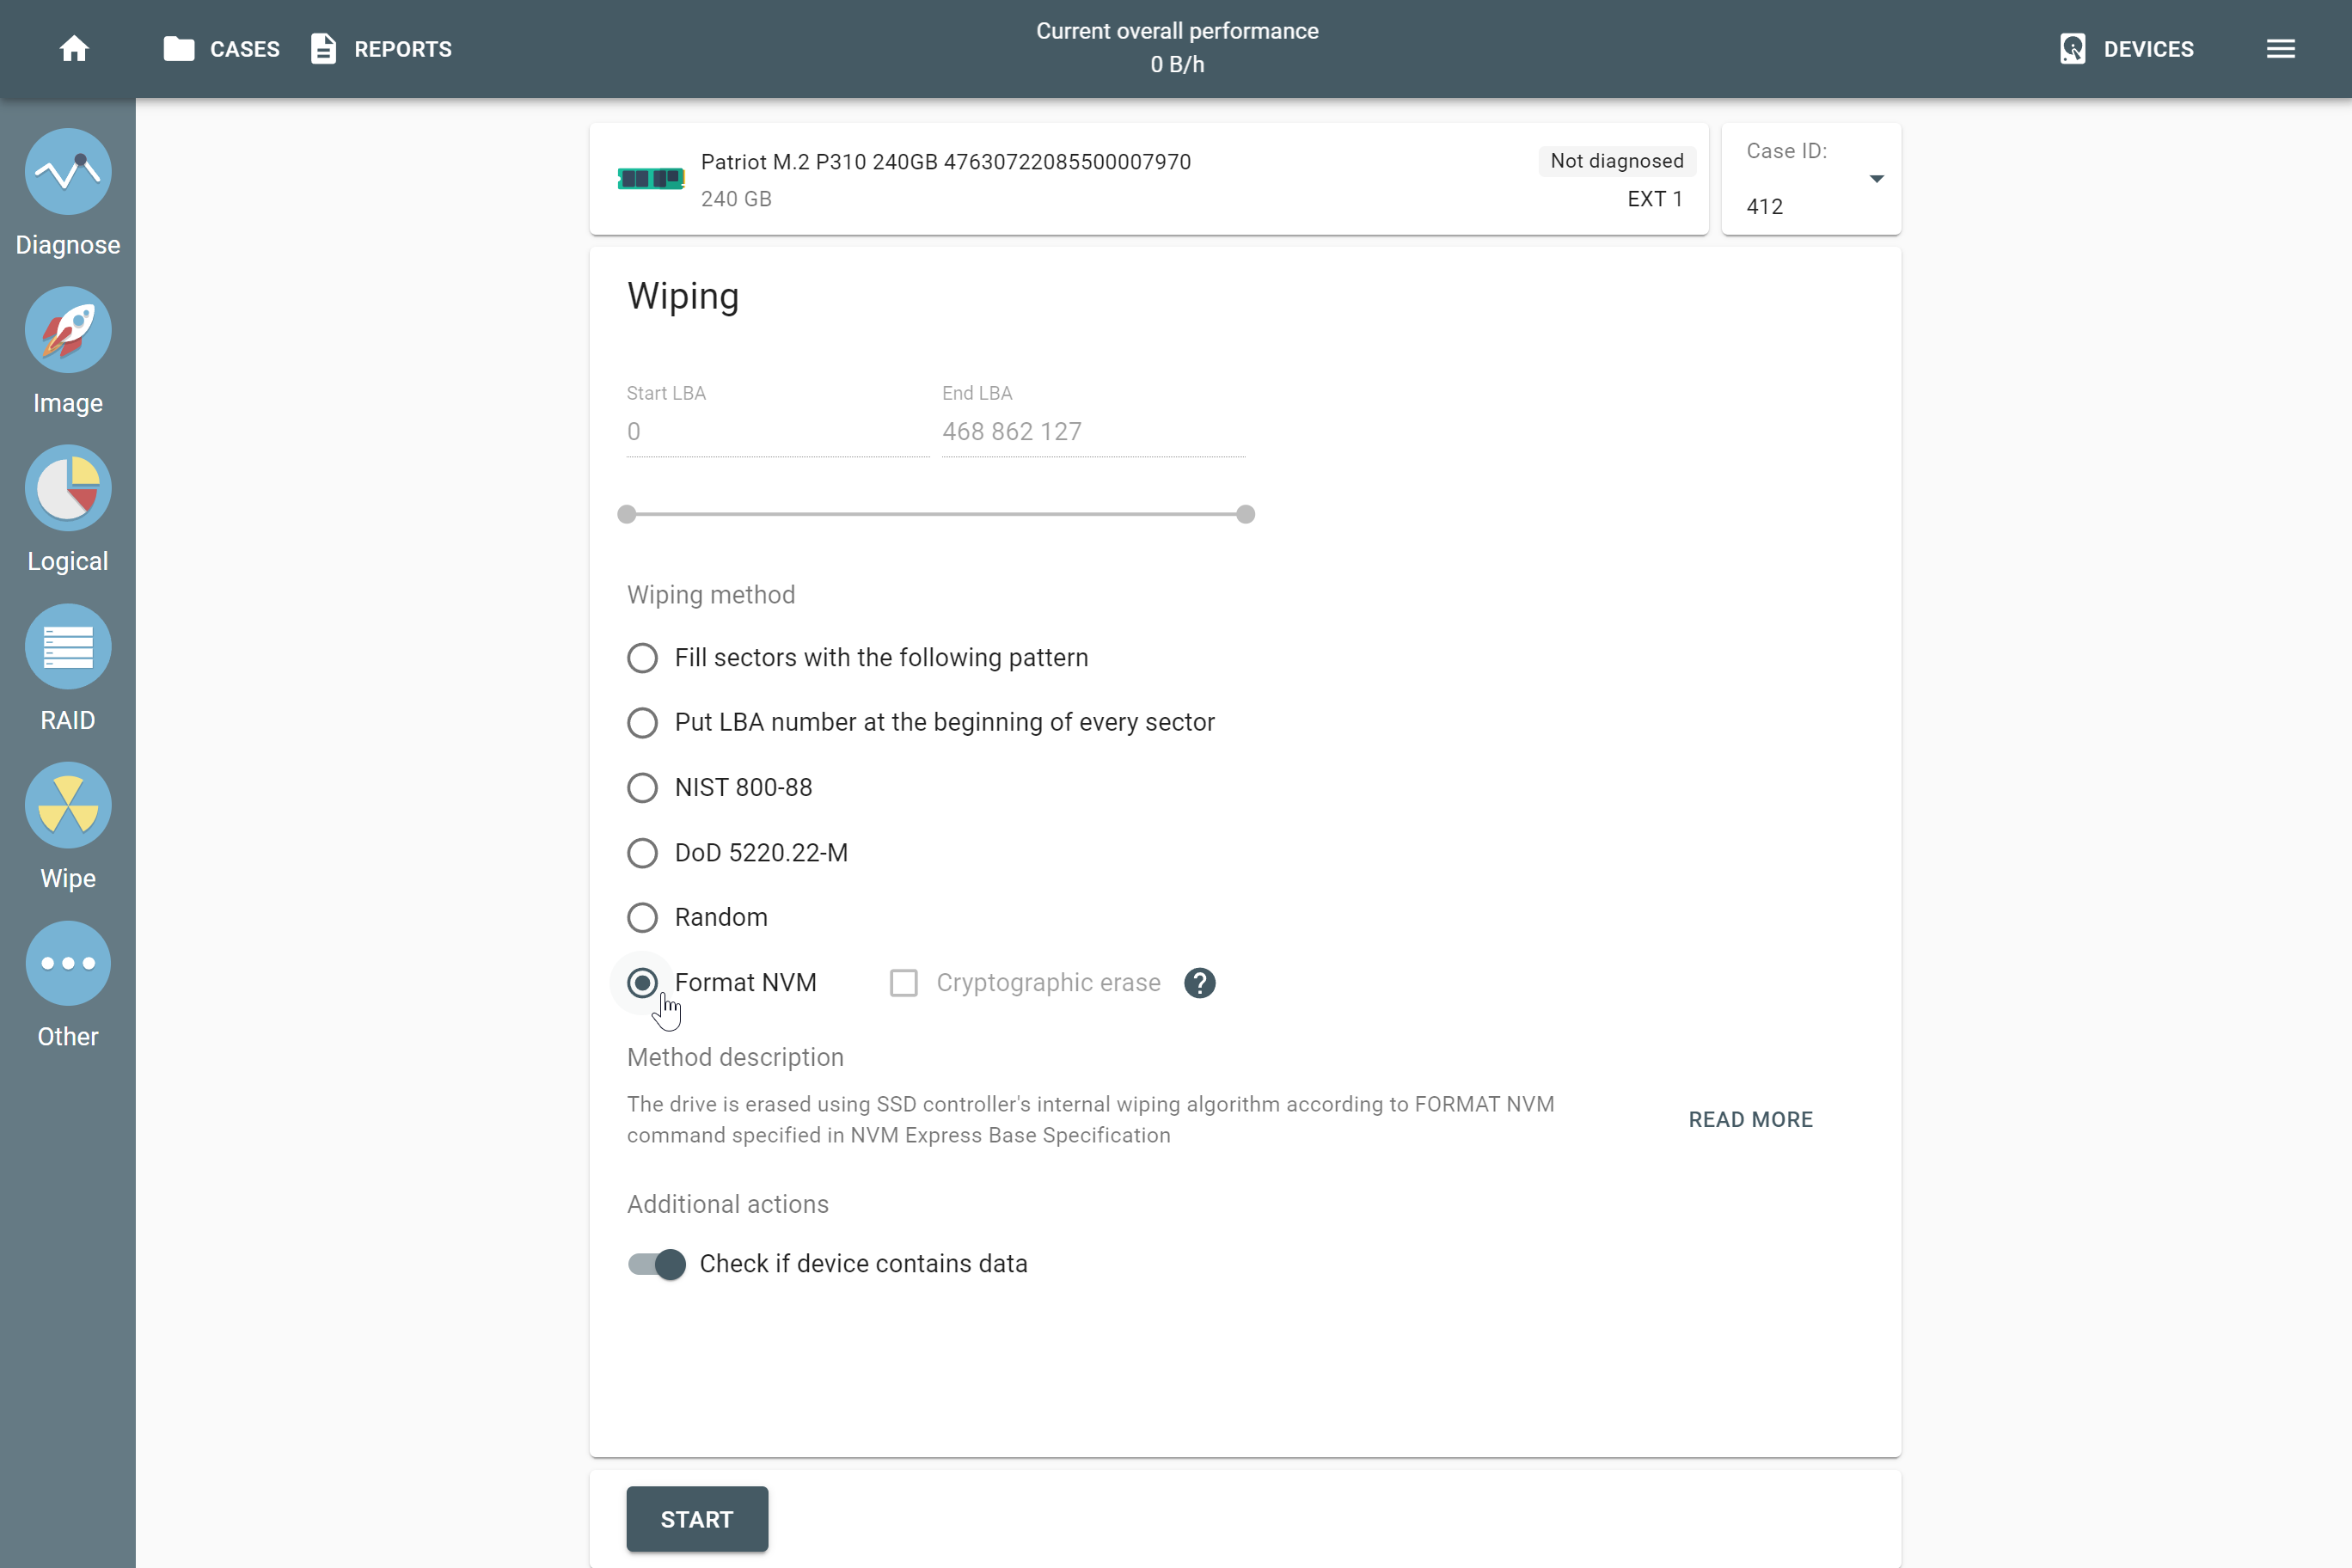Click the end handle of LBA range slider
This screenshot has height=1568, width=2352.
1245,514
